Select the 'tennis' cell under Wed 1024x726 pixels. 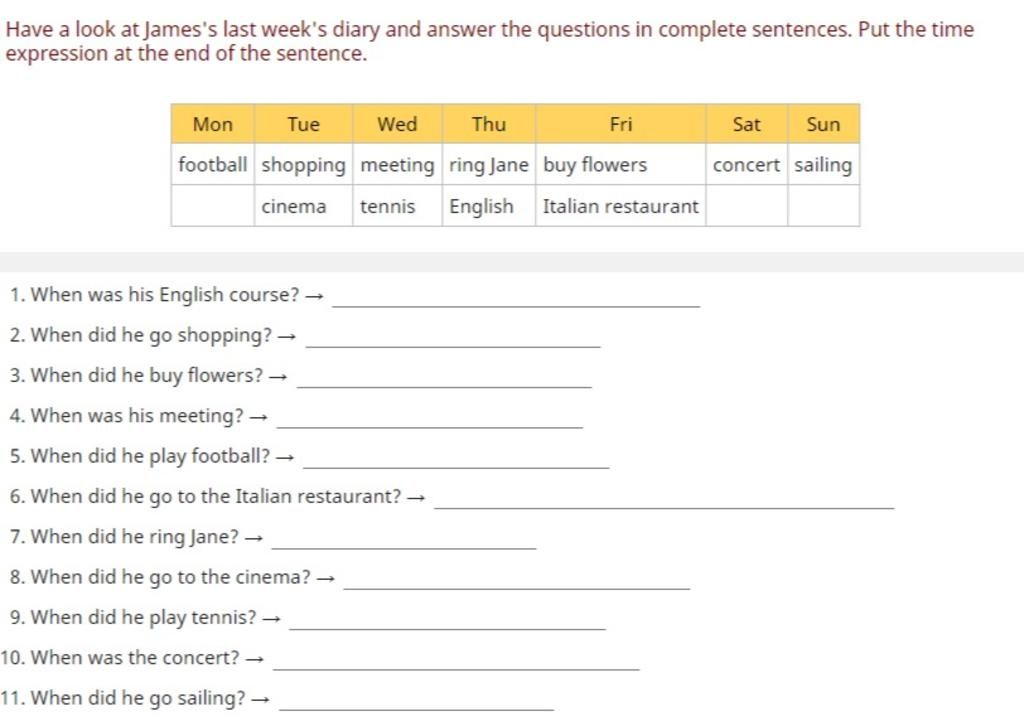coord(397,206)
